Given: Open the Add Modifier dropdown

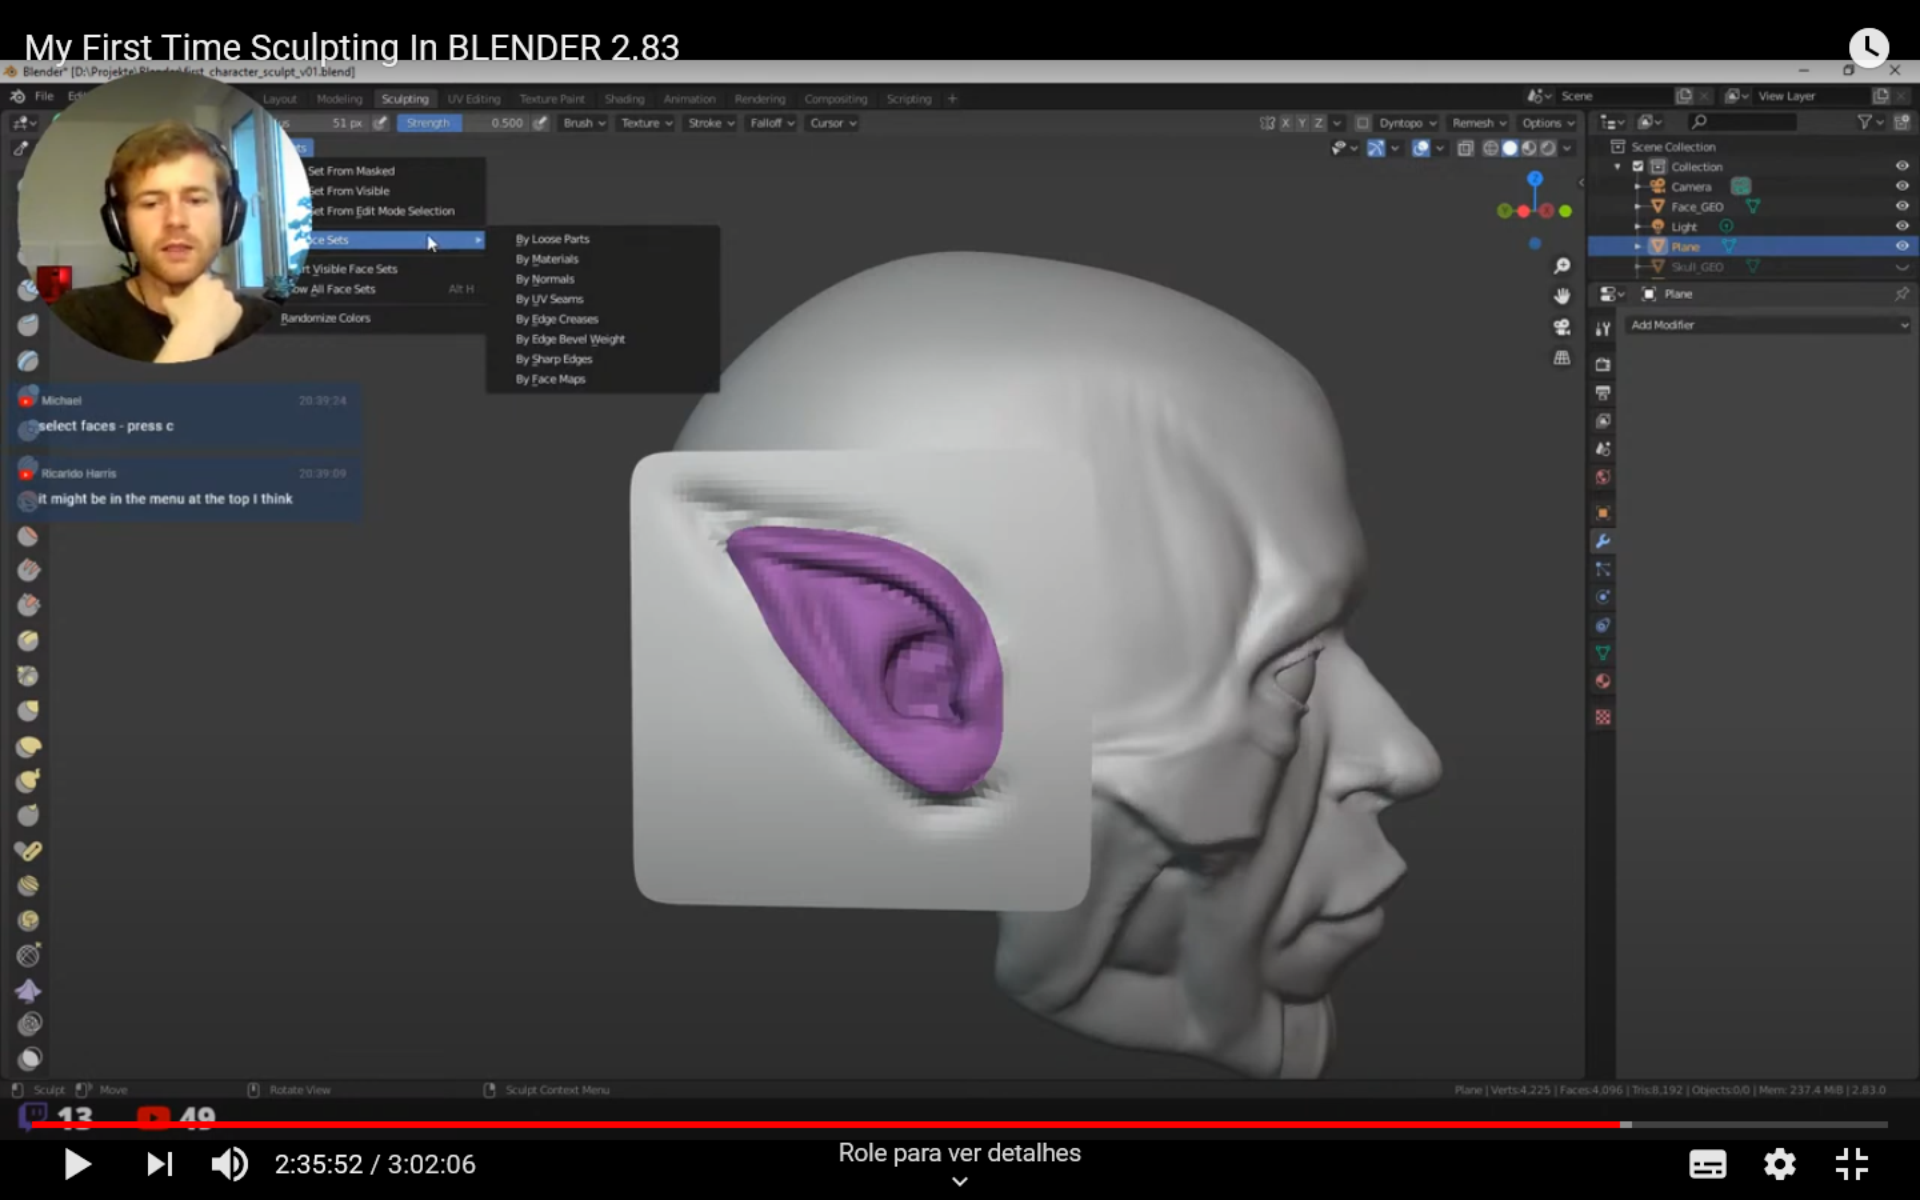Looking at the screenshot, I should [x=1768, y=325].
